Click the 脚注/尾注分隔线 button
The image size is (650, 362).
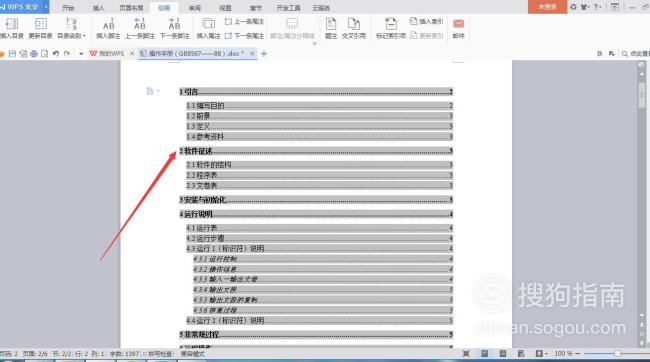tap(292, 28)
